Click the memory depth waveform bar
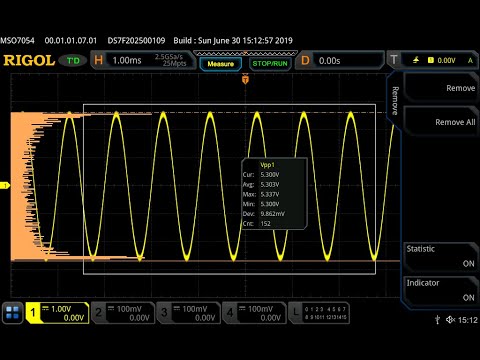This screenshot has width=480, height=360. pos(245,53)
